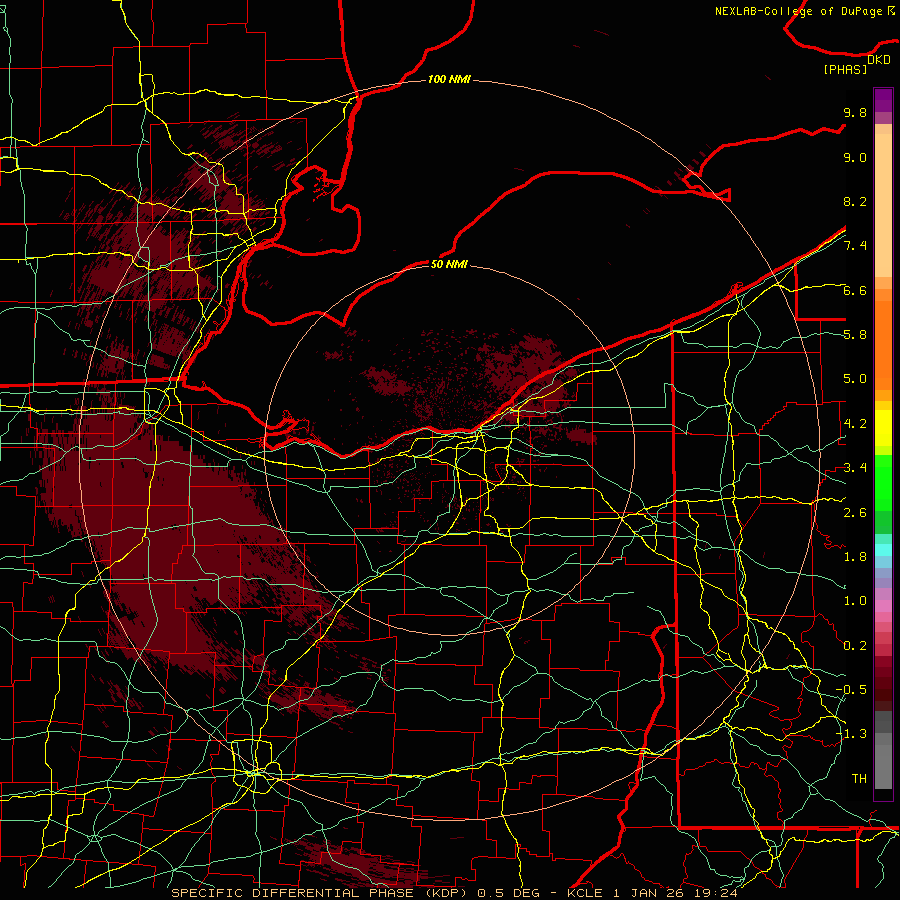Viewport: 900px width, 900px height.
Task: Click the 1.0 scale value
Action: click(855, 601)
